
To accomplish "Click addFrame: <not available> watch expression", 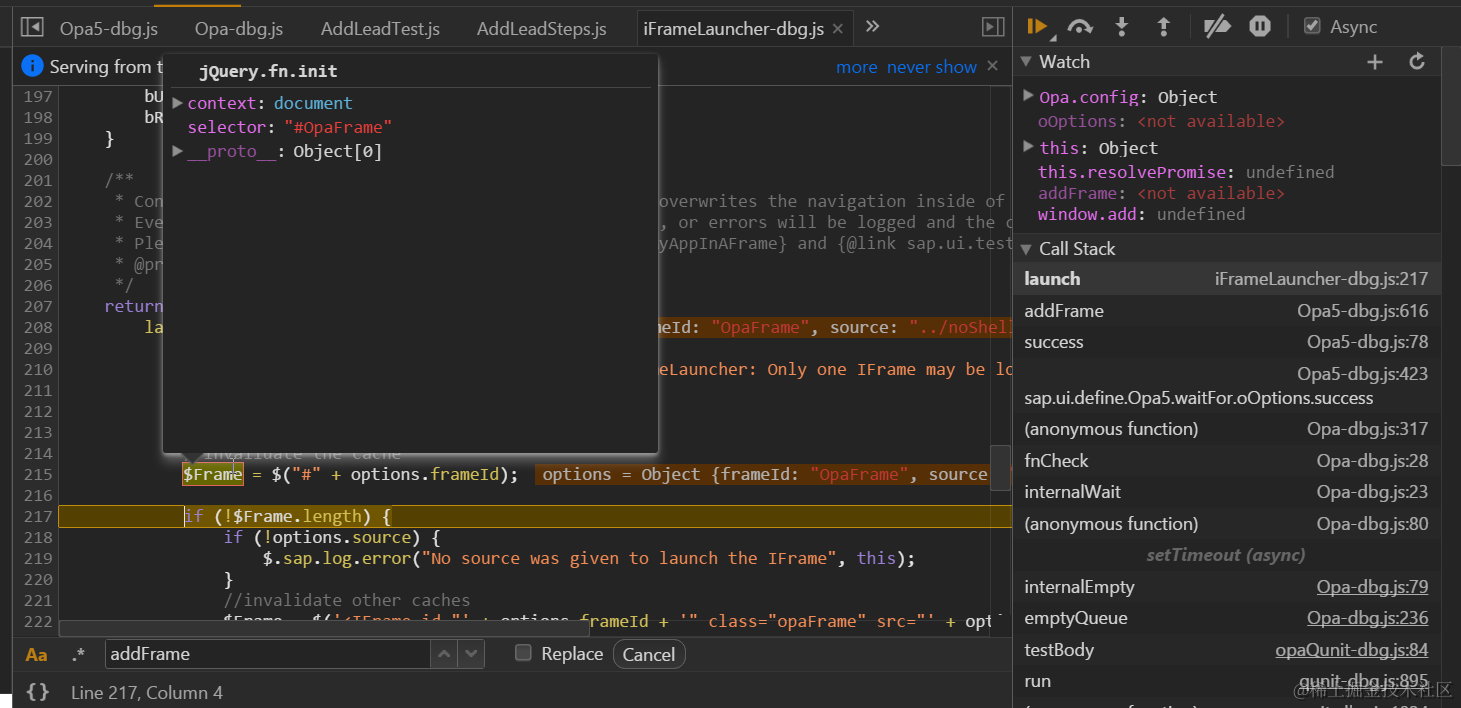I will point(1161,193).
